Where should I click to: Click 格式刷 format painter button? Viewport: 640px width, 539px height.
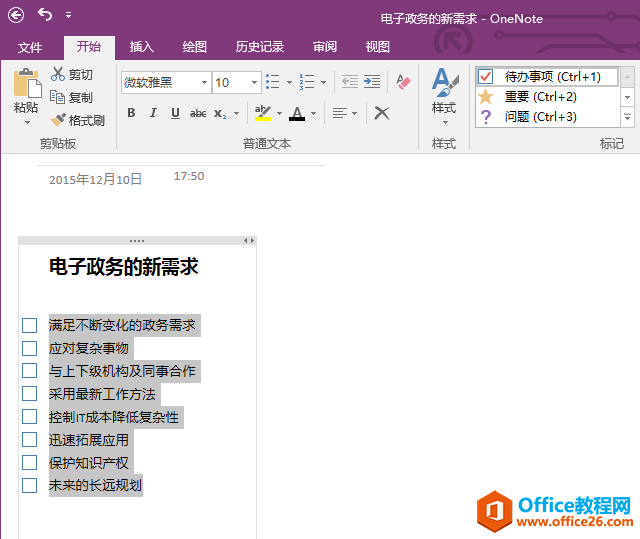click(78, 120)
